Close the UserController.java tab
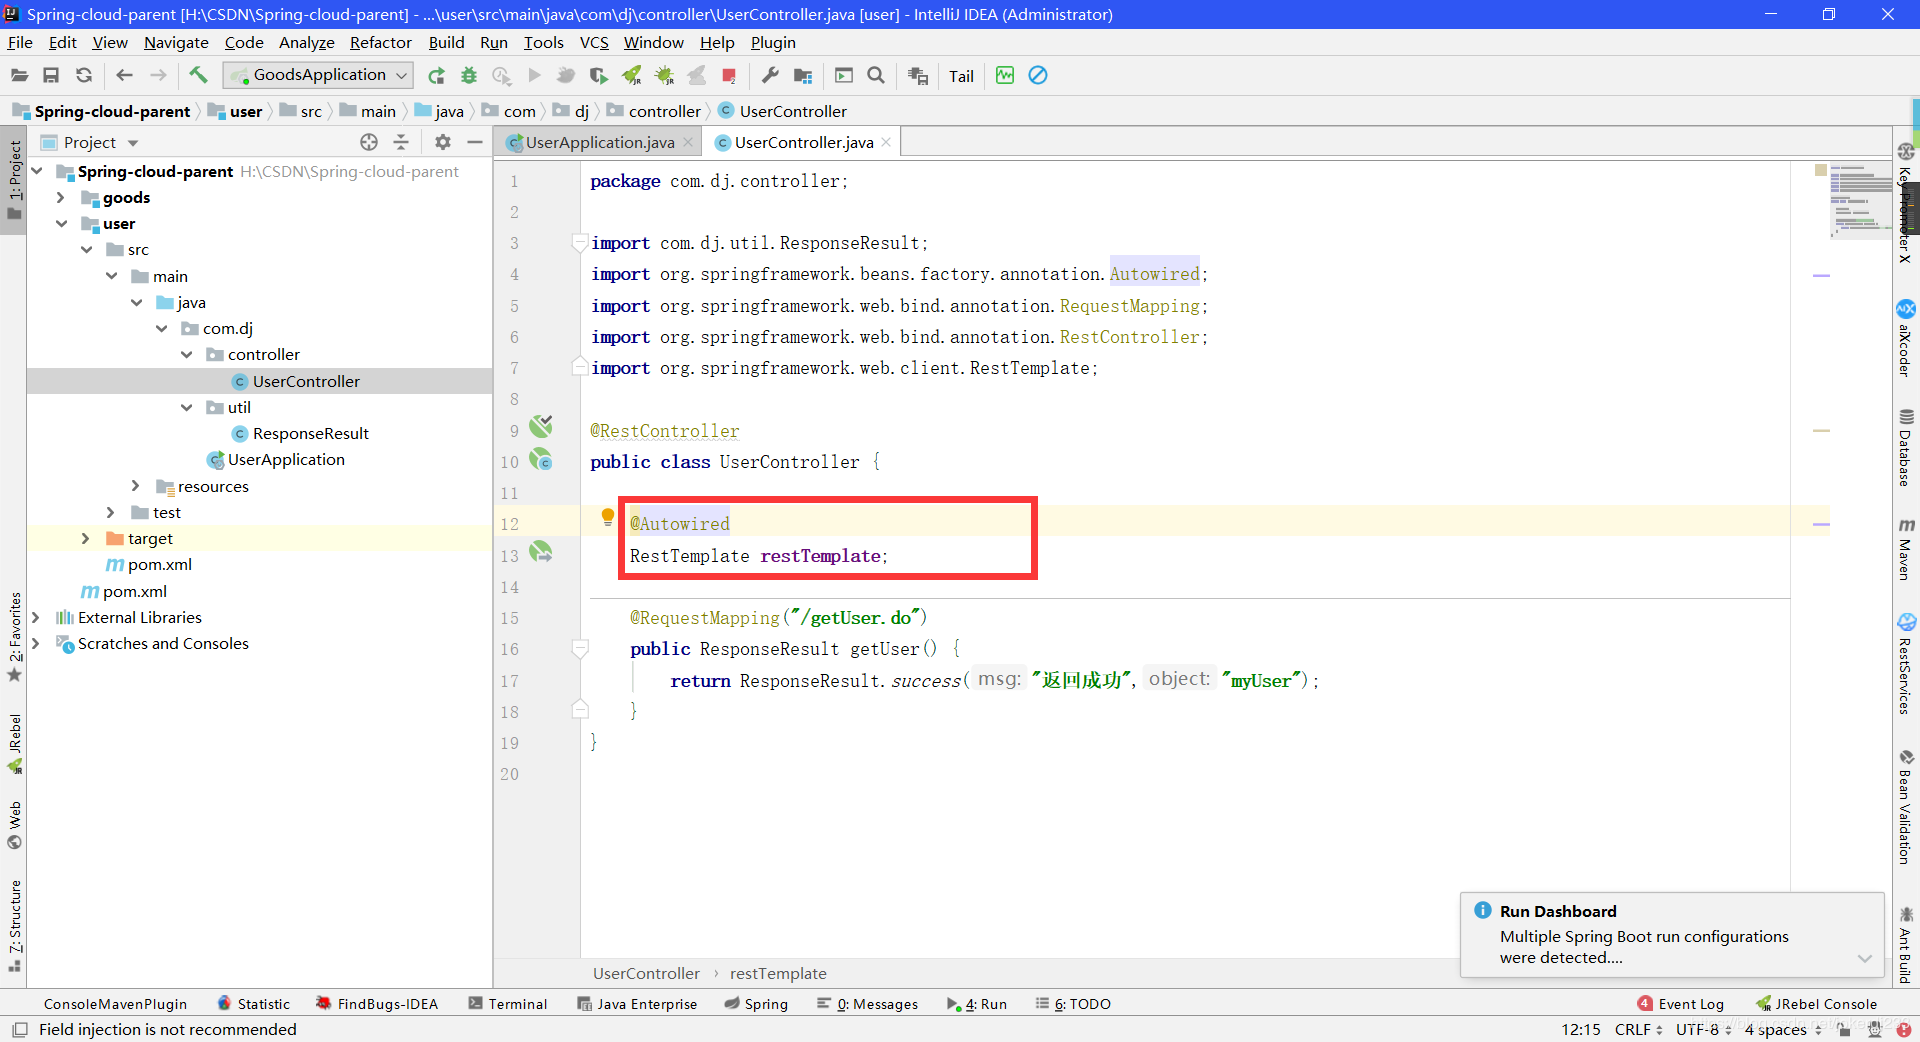The width and height of the screenshot is (1920, 1042). [x=886, y=142]
